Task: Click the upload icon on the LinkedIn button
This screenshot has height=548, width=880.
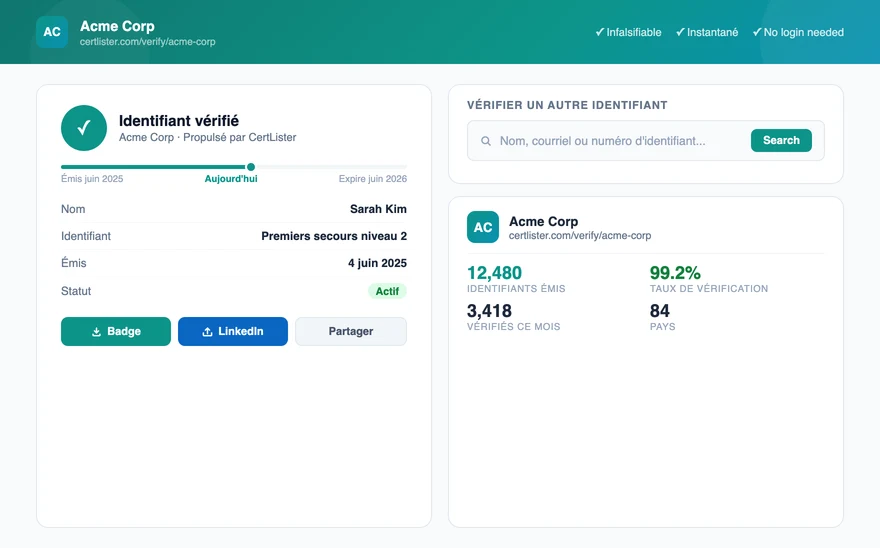Action: click(x=207, y=332)
